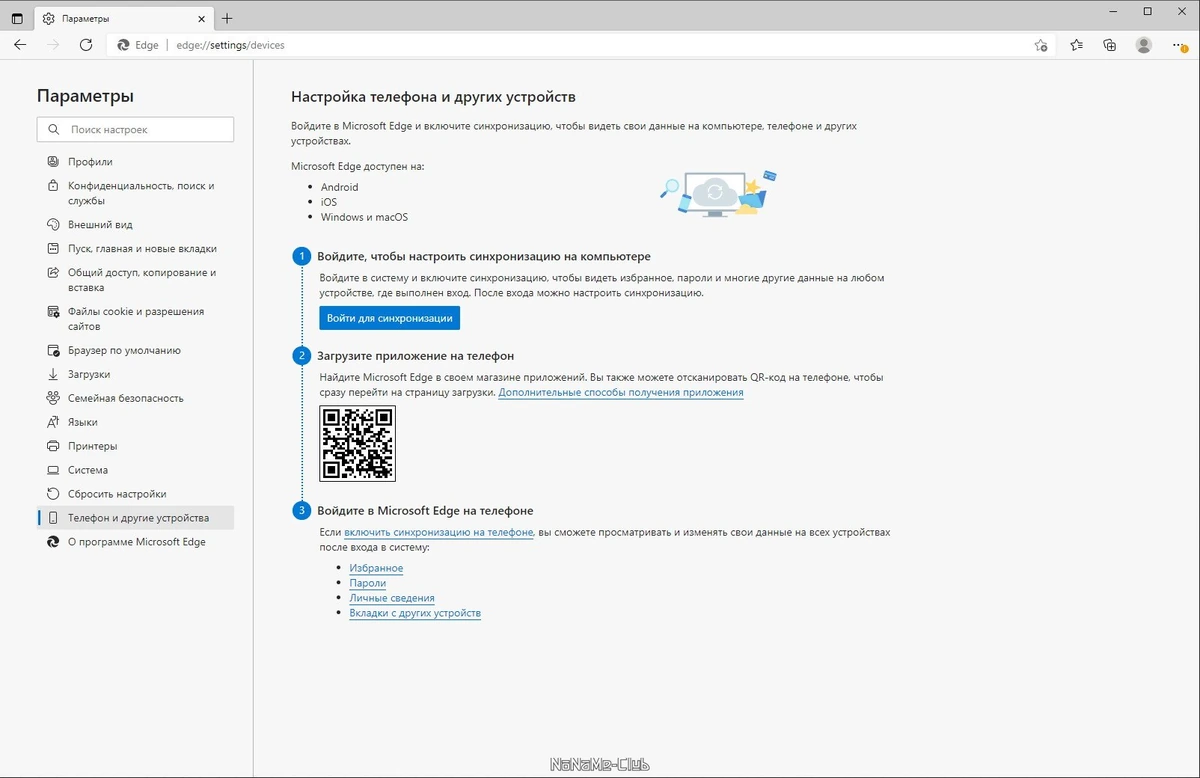Open the Favorites list icon
1200x778 pixels.
click(1076, 45)
